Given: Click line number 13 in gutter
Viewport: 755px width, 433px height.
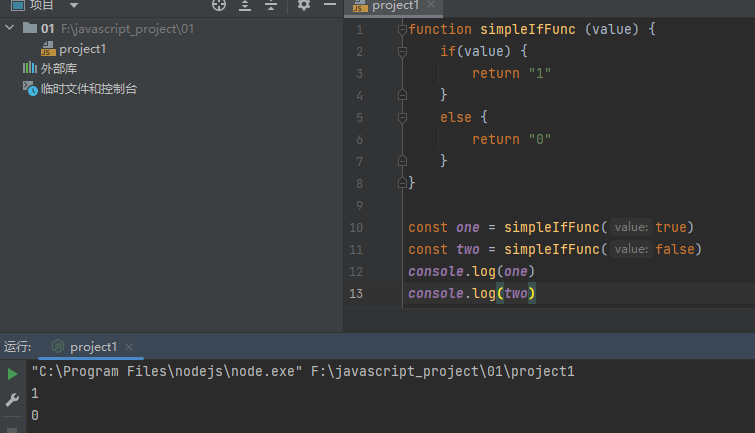Looking at the screenshot, I should 356,293.
